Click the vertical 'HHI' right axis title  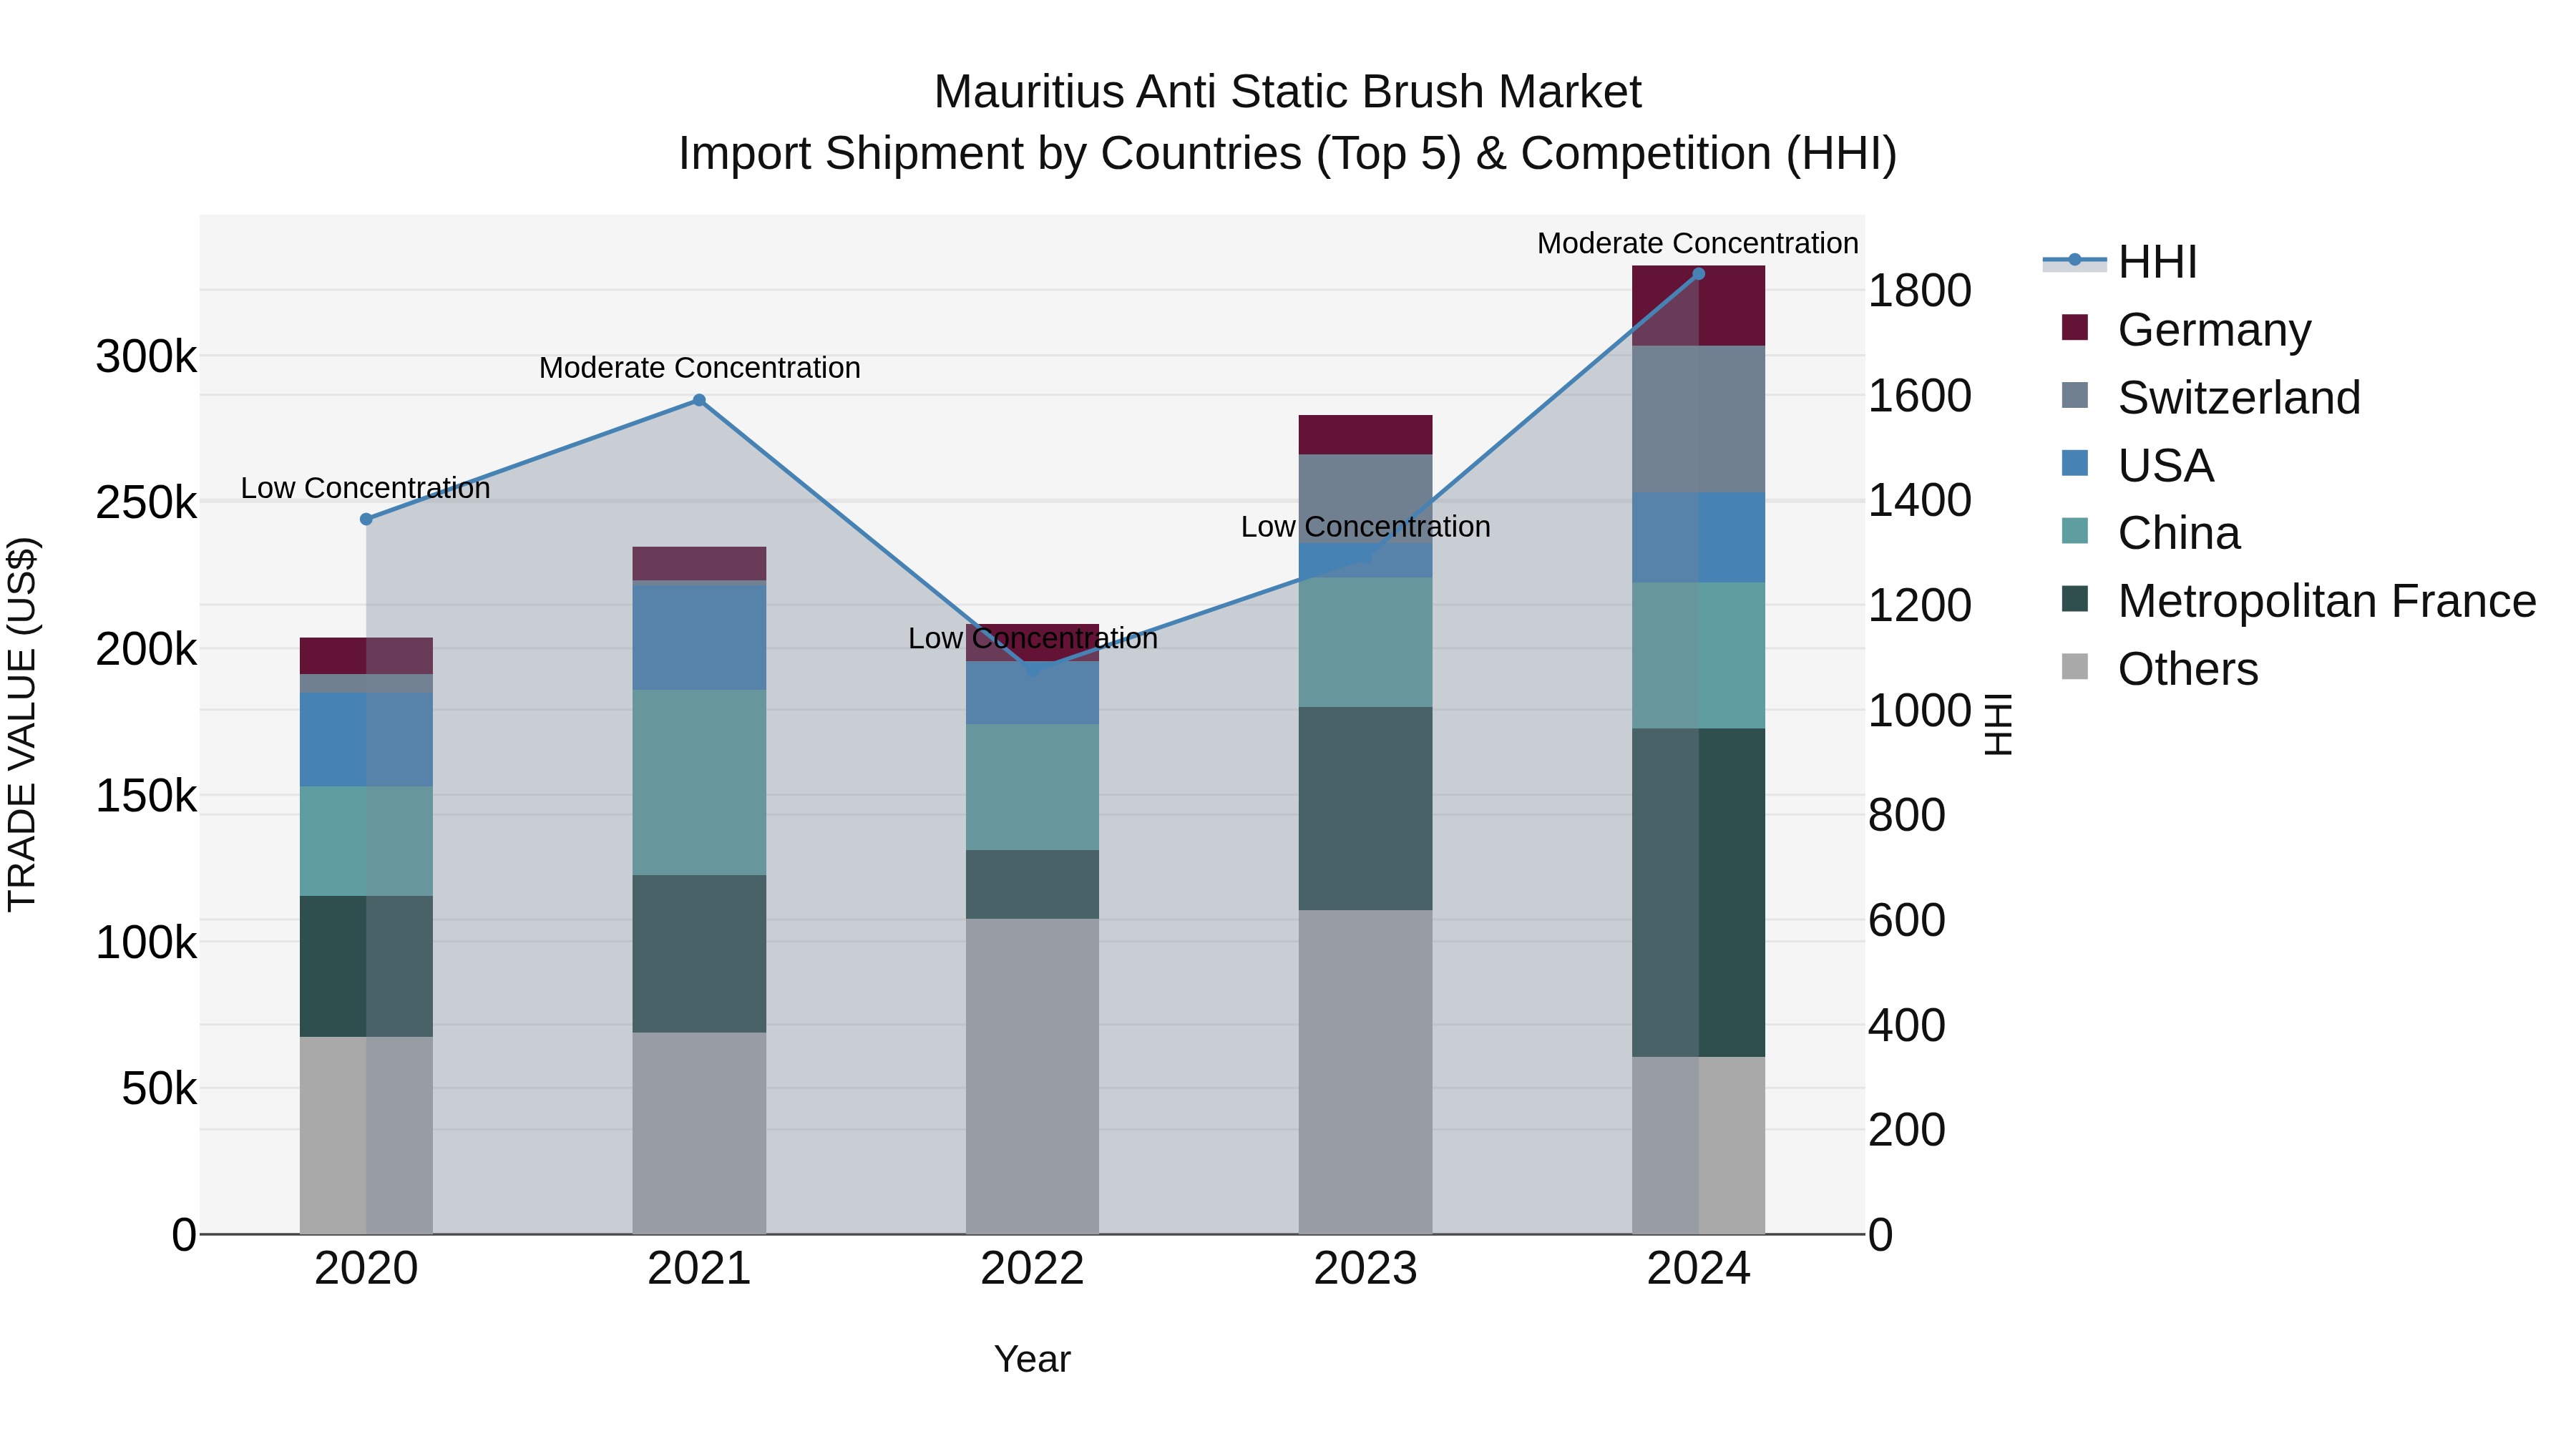coord(1998,724)
